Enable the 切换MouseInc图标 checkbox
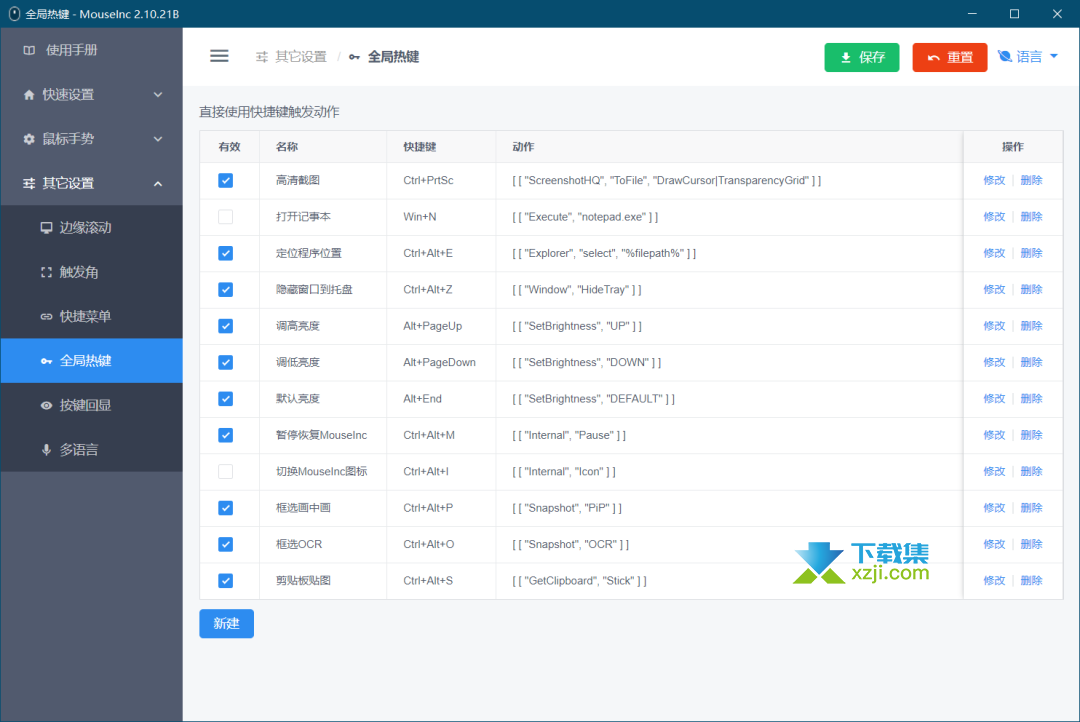The width and height of the screenshot is (1080, 722). pos(225,472)
